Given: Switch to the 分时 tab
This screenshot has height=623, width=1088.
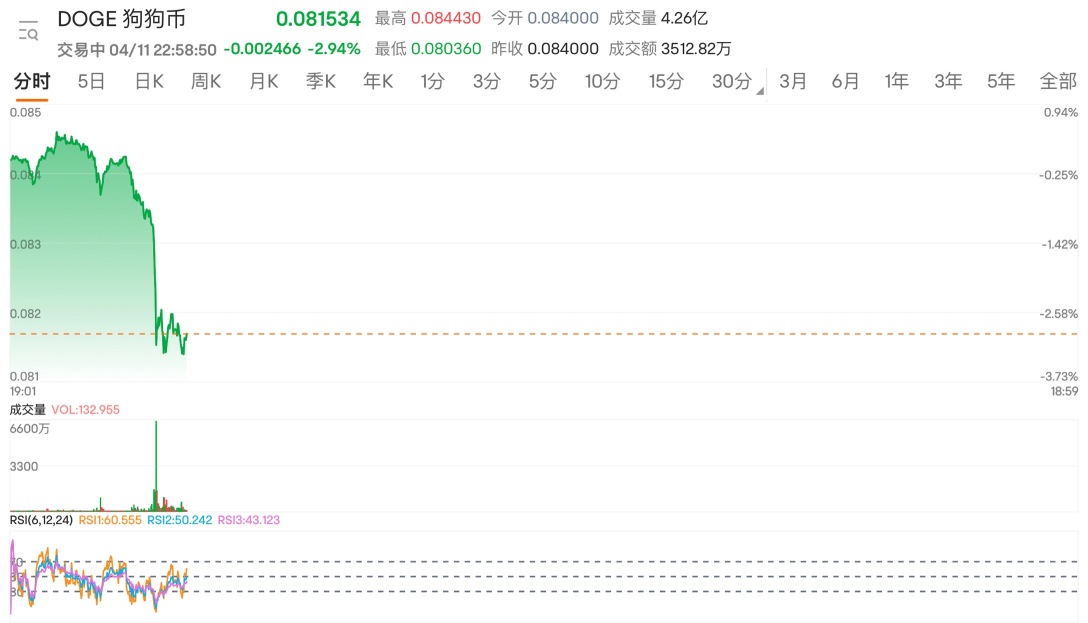Looking at the screenshot, I should (32, 81).
